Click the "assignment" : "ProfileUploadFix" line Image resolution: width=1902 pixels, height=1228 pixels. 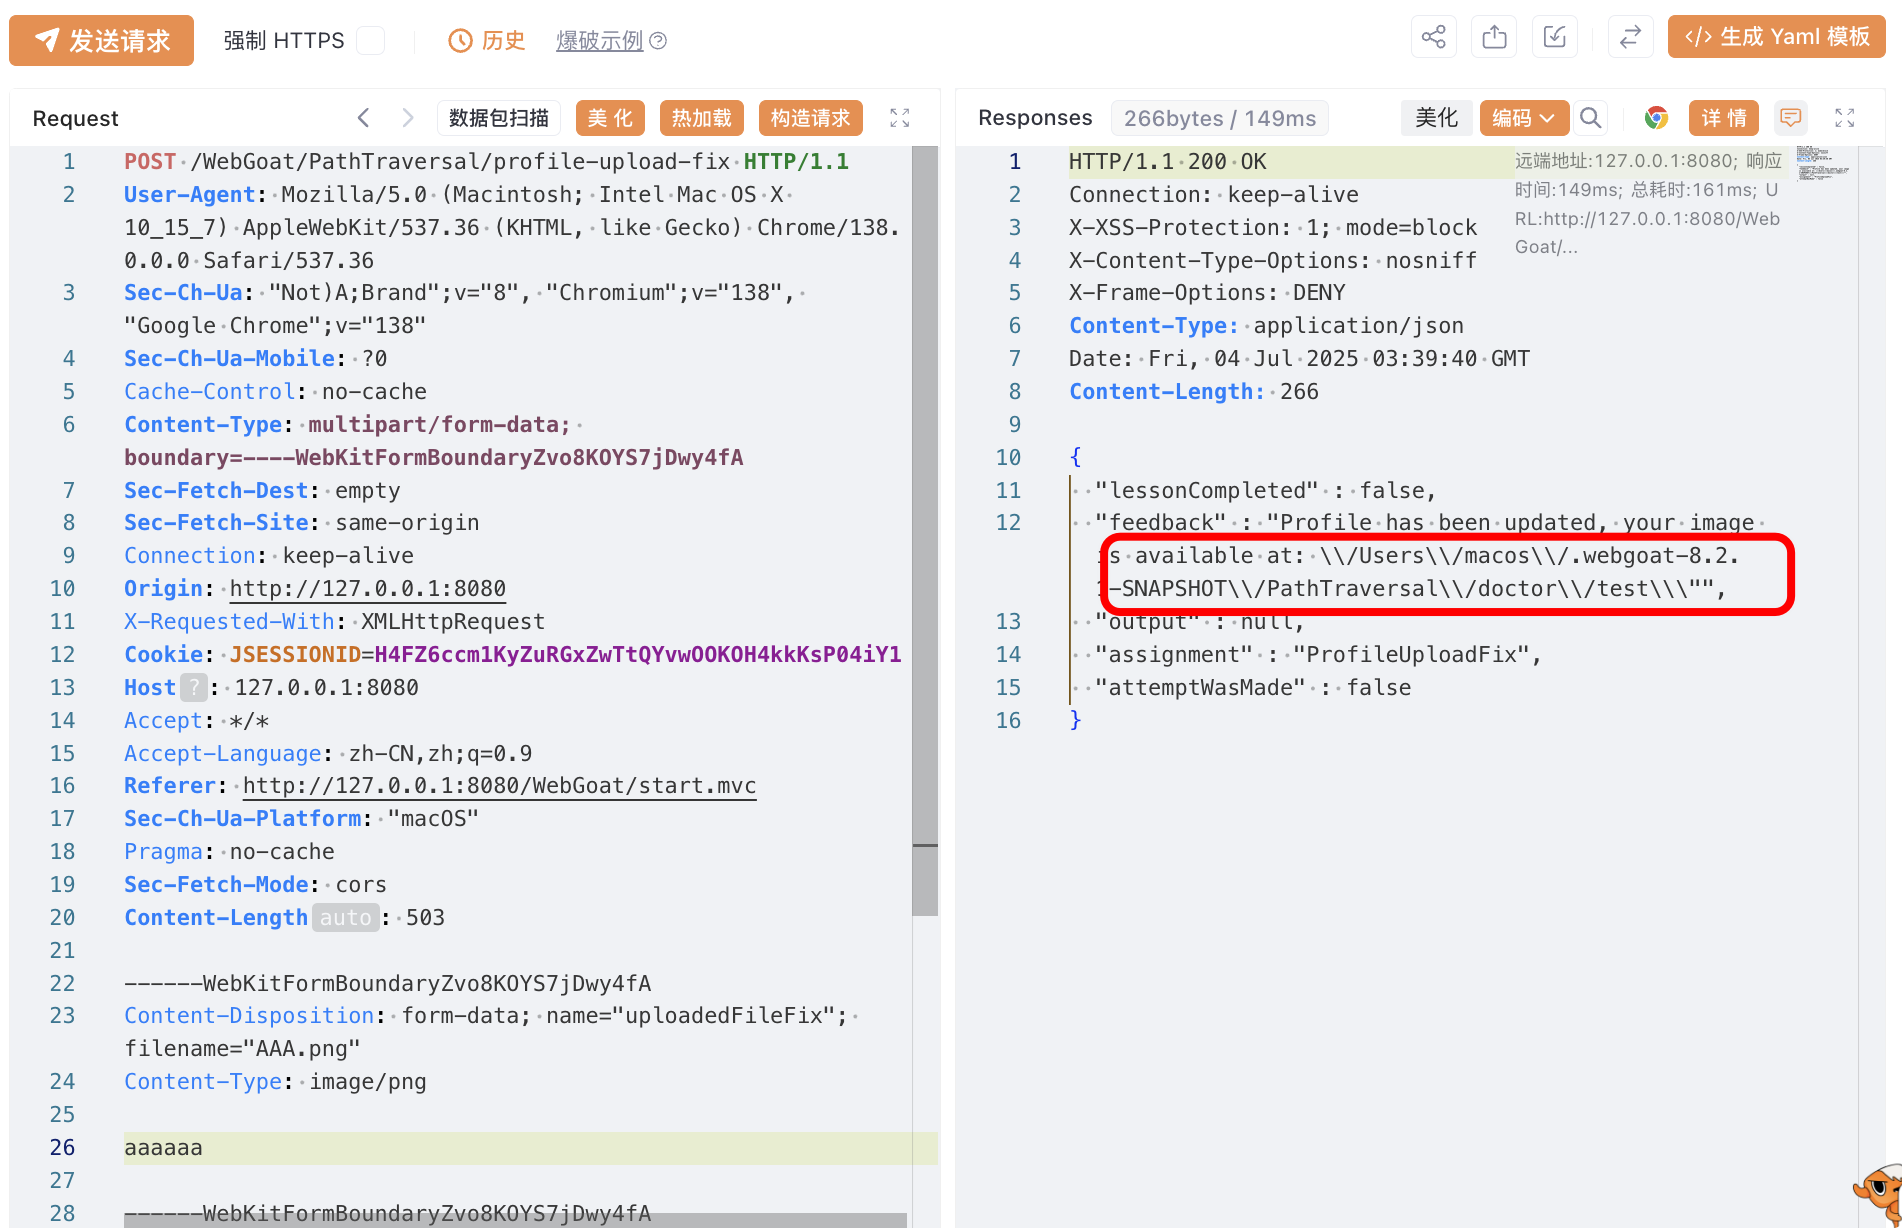(1318, 655)
